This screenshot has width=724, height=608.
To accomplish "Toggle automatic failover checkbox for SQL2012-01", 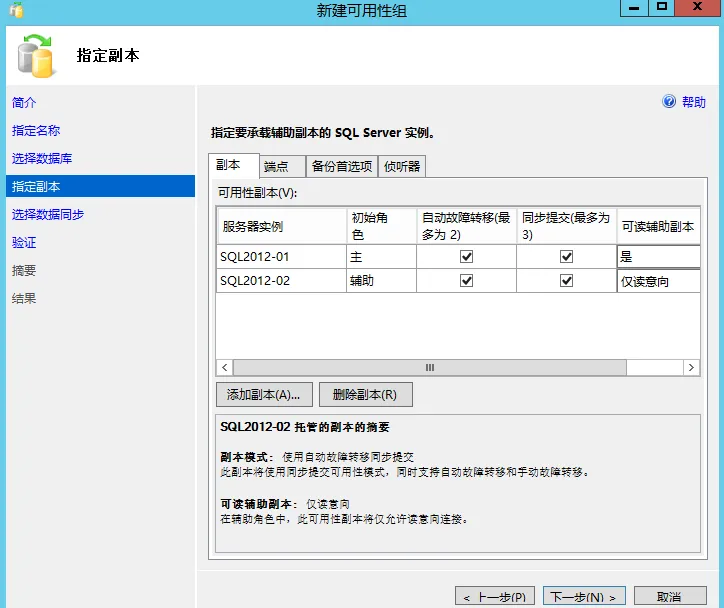I will tap(466, 257).
